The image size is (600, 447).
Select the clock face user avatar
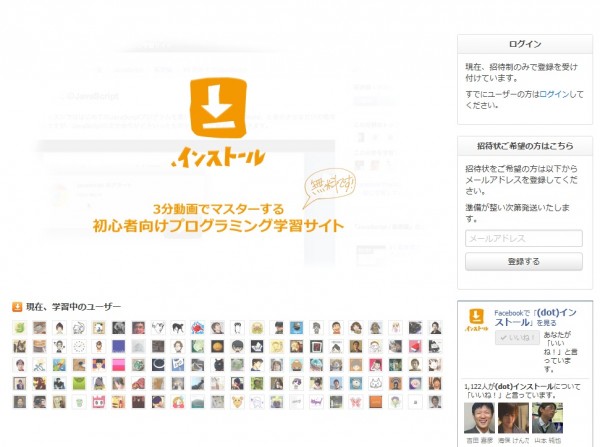(x=79, y=346)
